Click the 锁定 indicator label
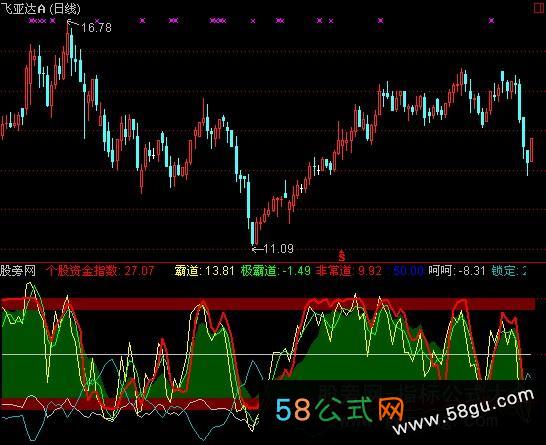 (x=509, y=271)
